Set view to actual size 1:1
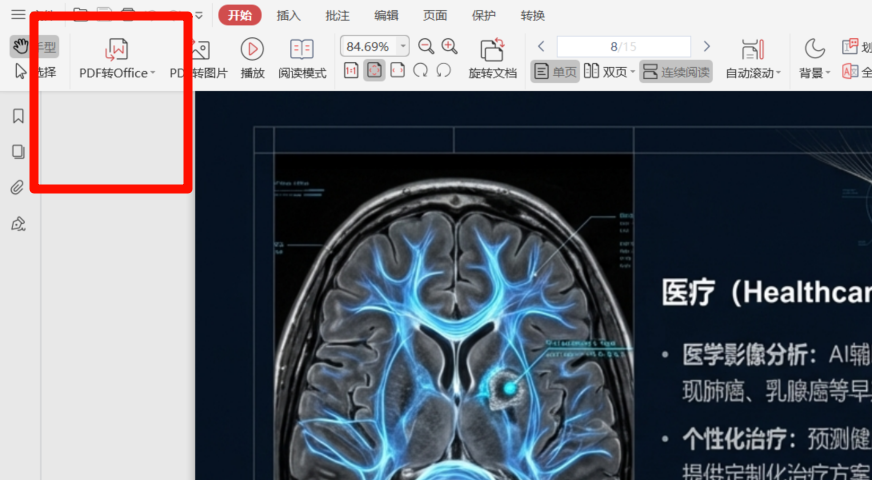 click(351, 71)
